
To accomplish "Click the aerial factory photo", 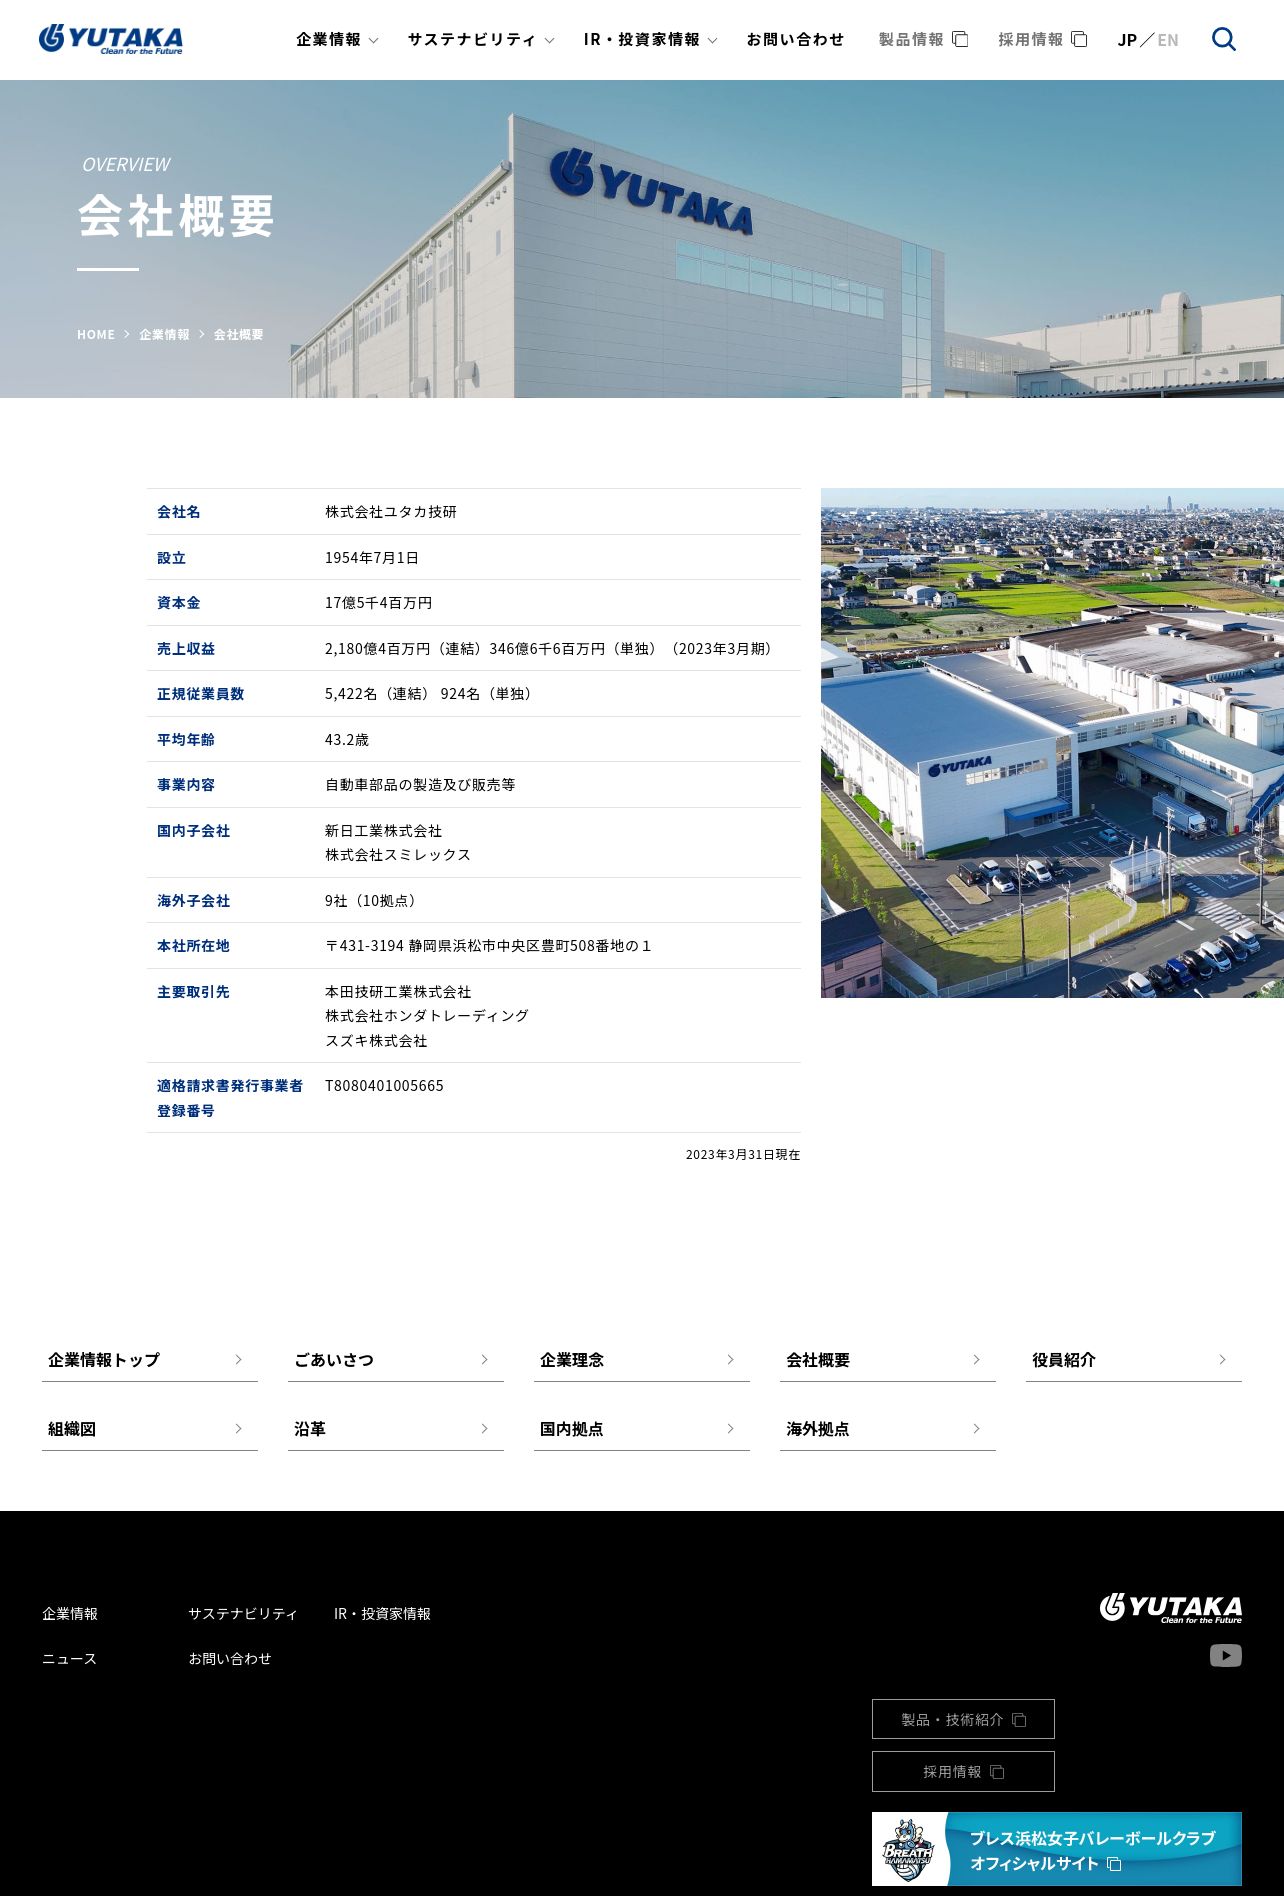I will (x=1052, y=743).
